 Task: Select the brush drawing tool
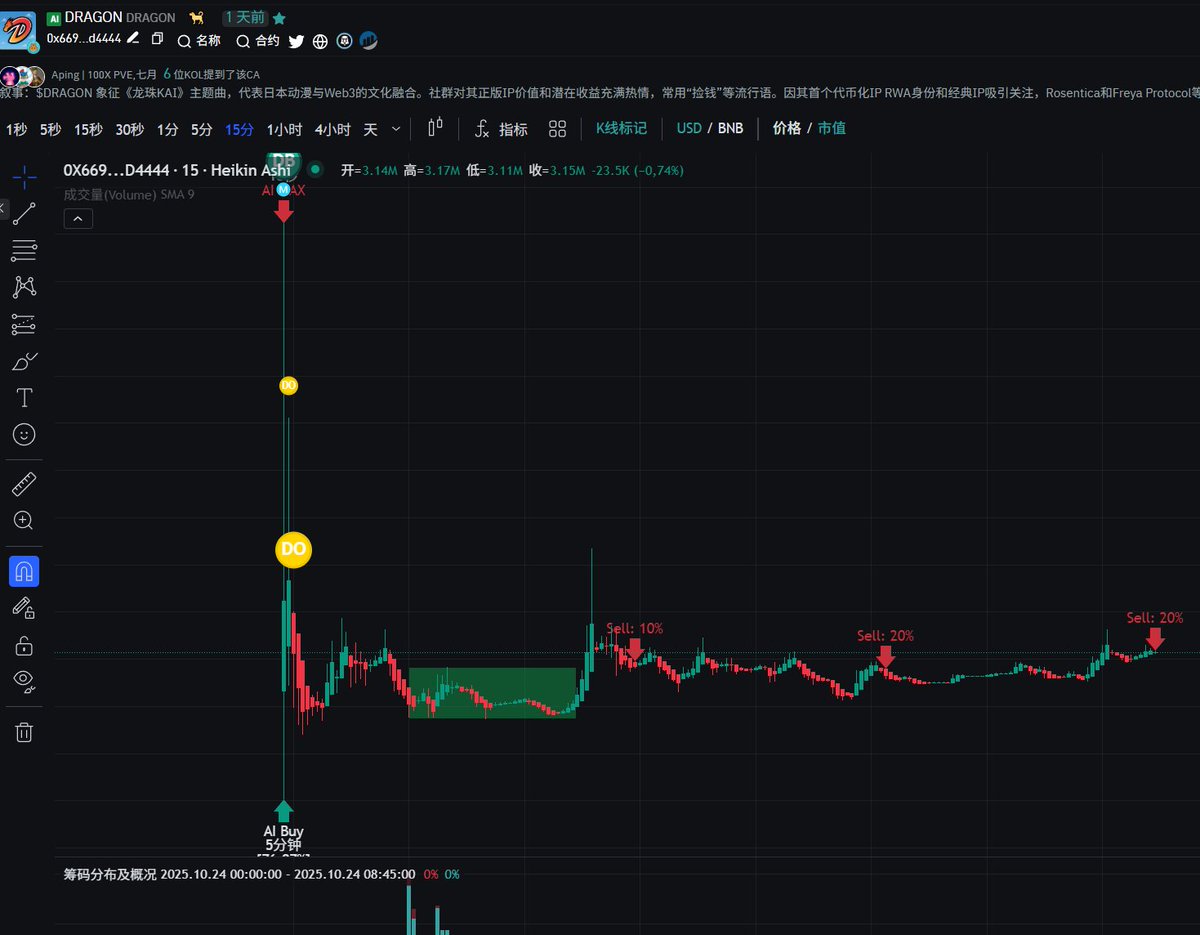click(x=24, y=361)
